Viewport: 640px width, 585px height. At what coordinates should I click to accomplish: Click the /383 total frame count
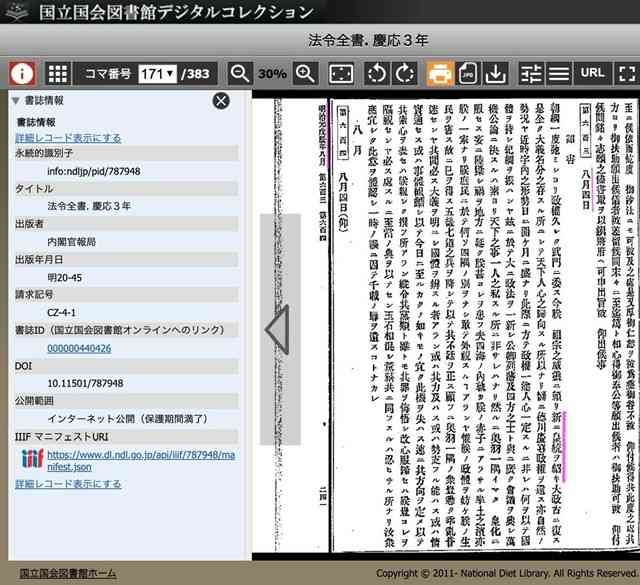tap(196, 74)
